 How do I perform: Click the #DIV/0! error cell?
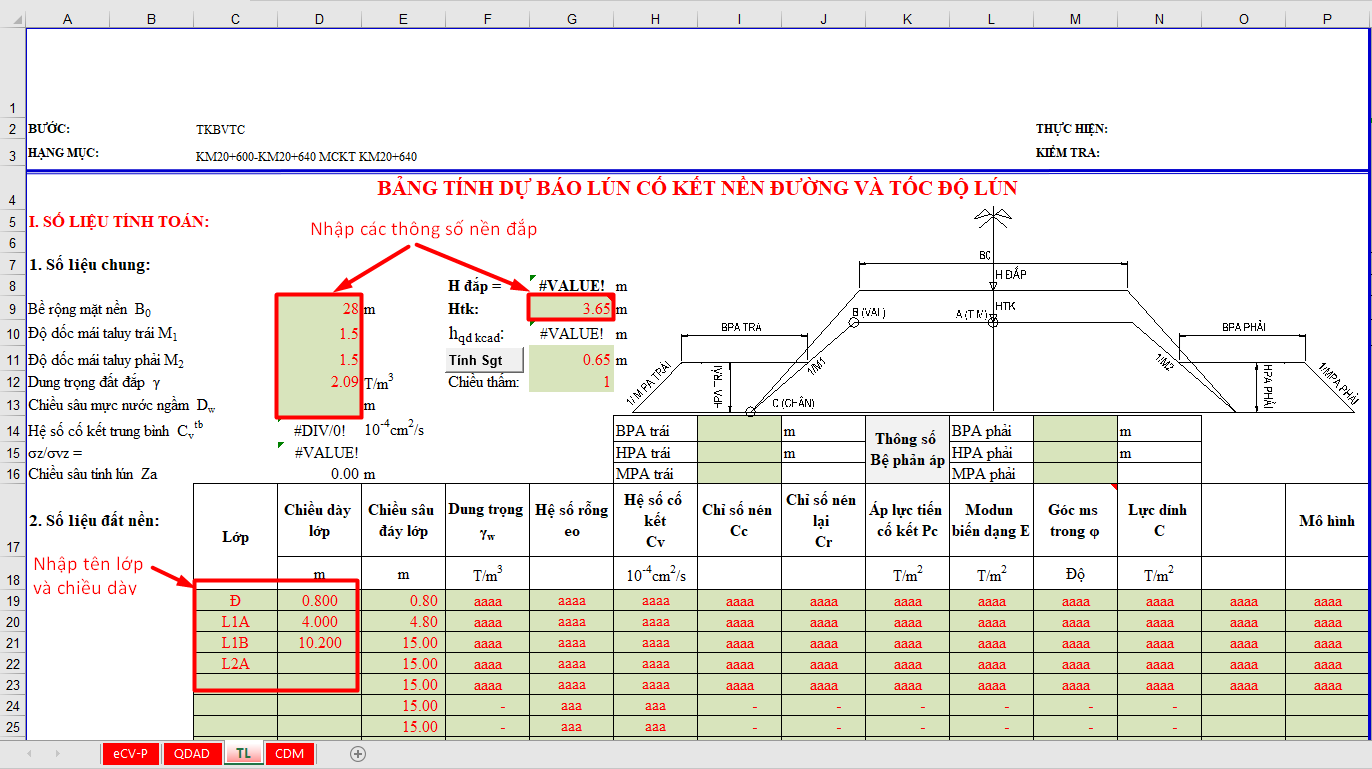[x=319, y=430]
